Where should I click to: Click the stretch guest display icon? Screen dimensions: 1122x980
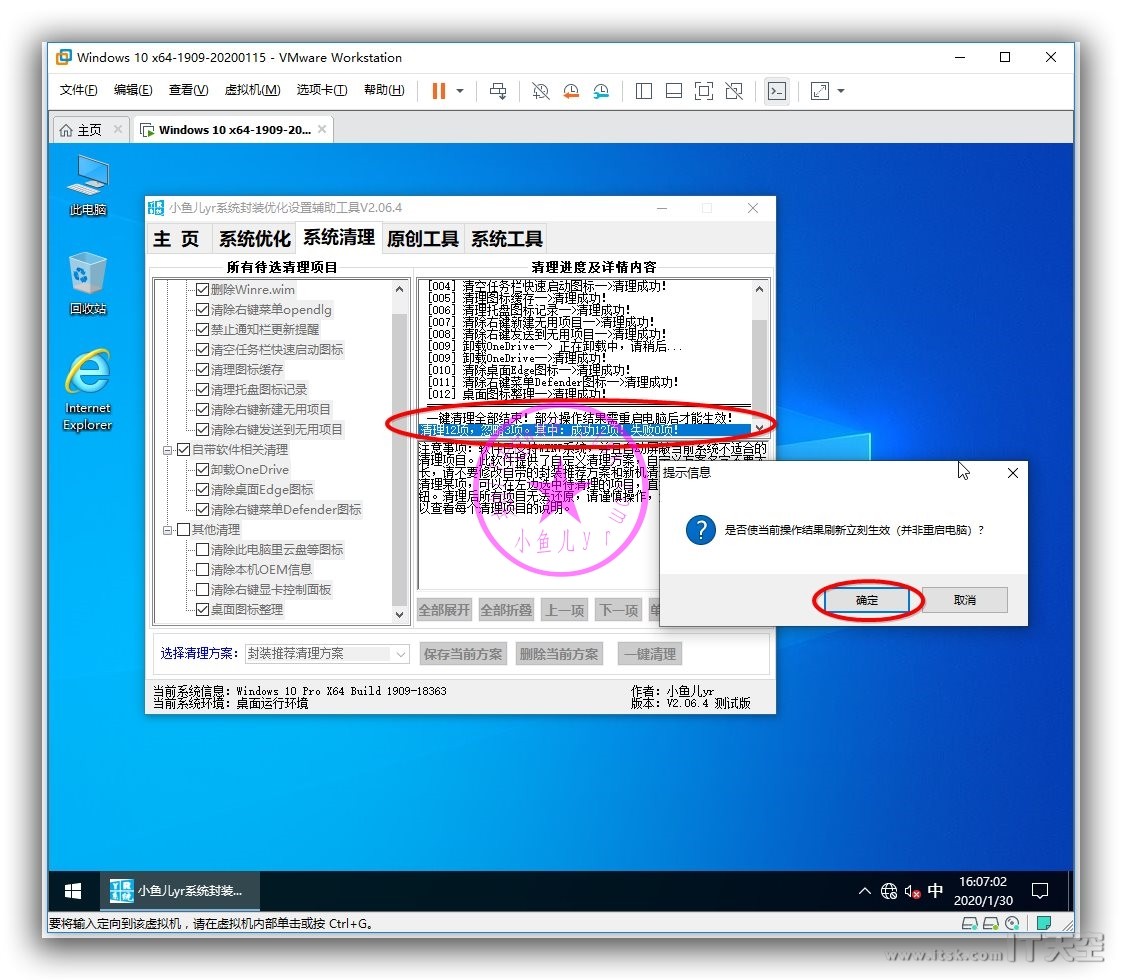tap(820, 91)
